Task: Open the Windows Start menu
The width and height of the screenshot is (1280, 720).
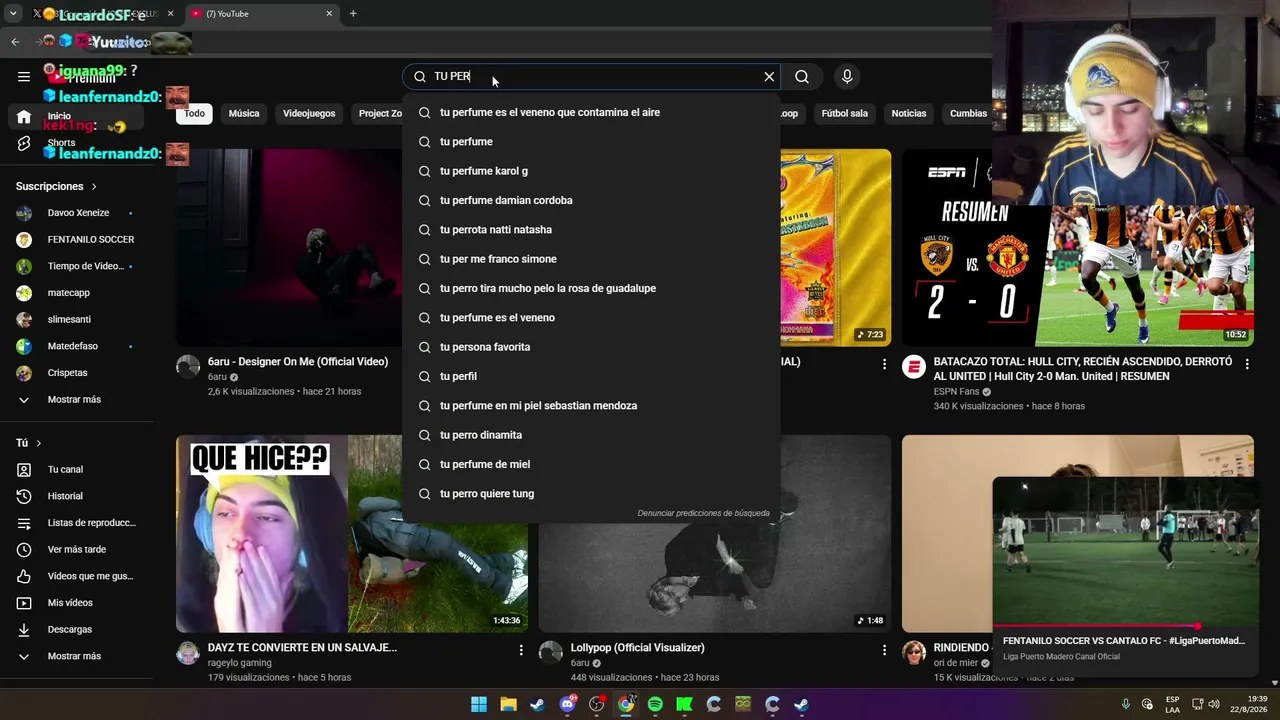Action: 479,704
